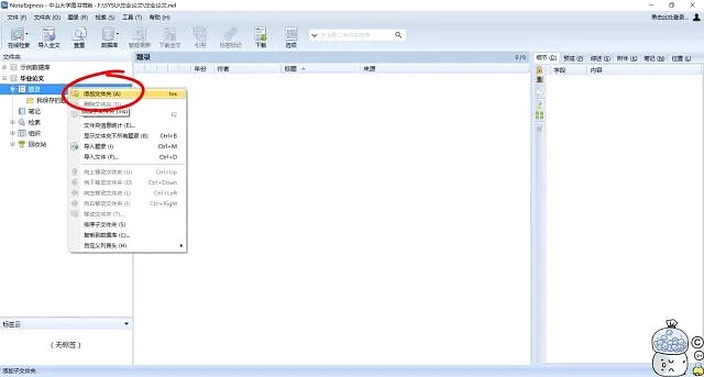Sort records by the 作者 column header

(x=247, y=69)
